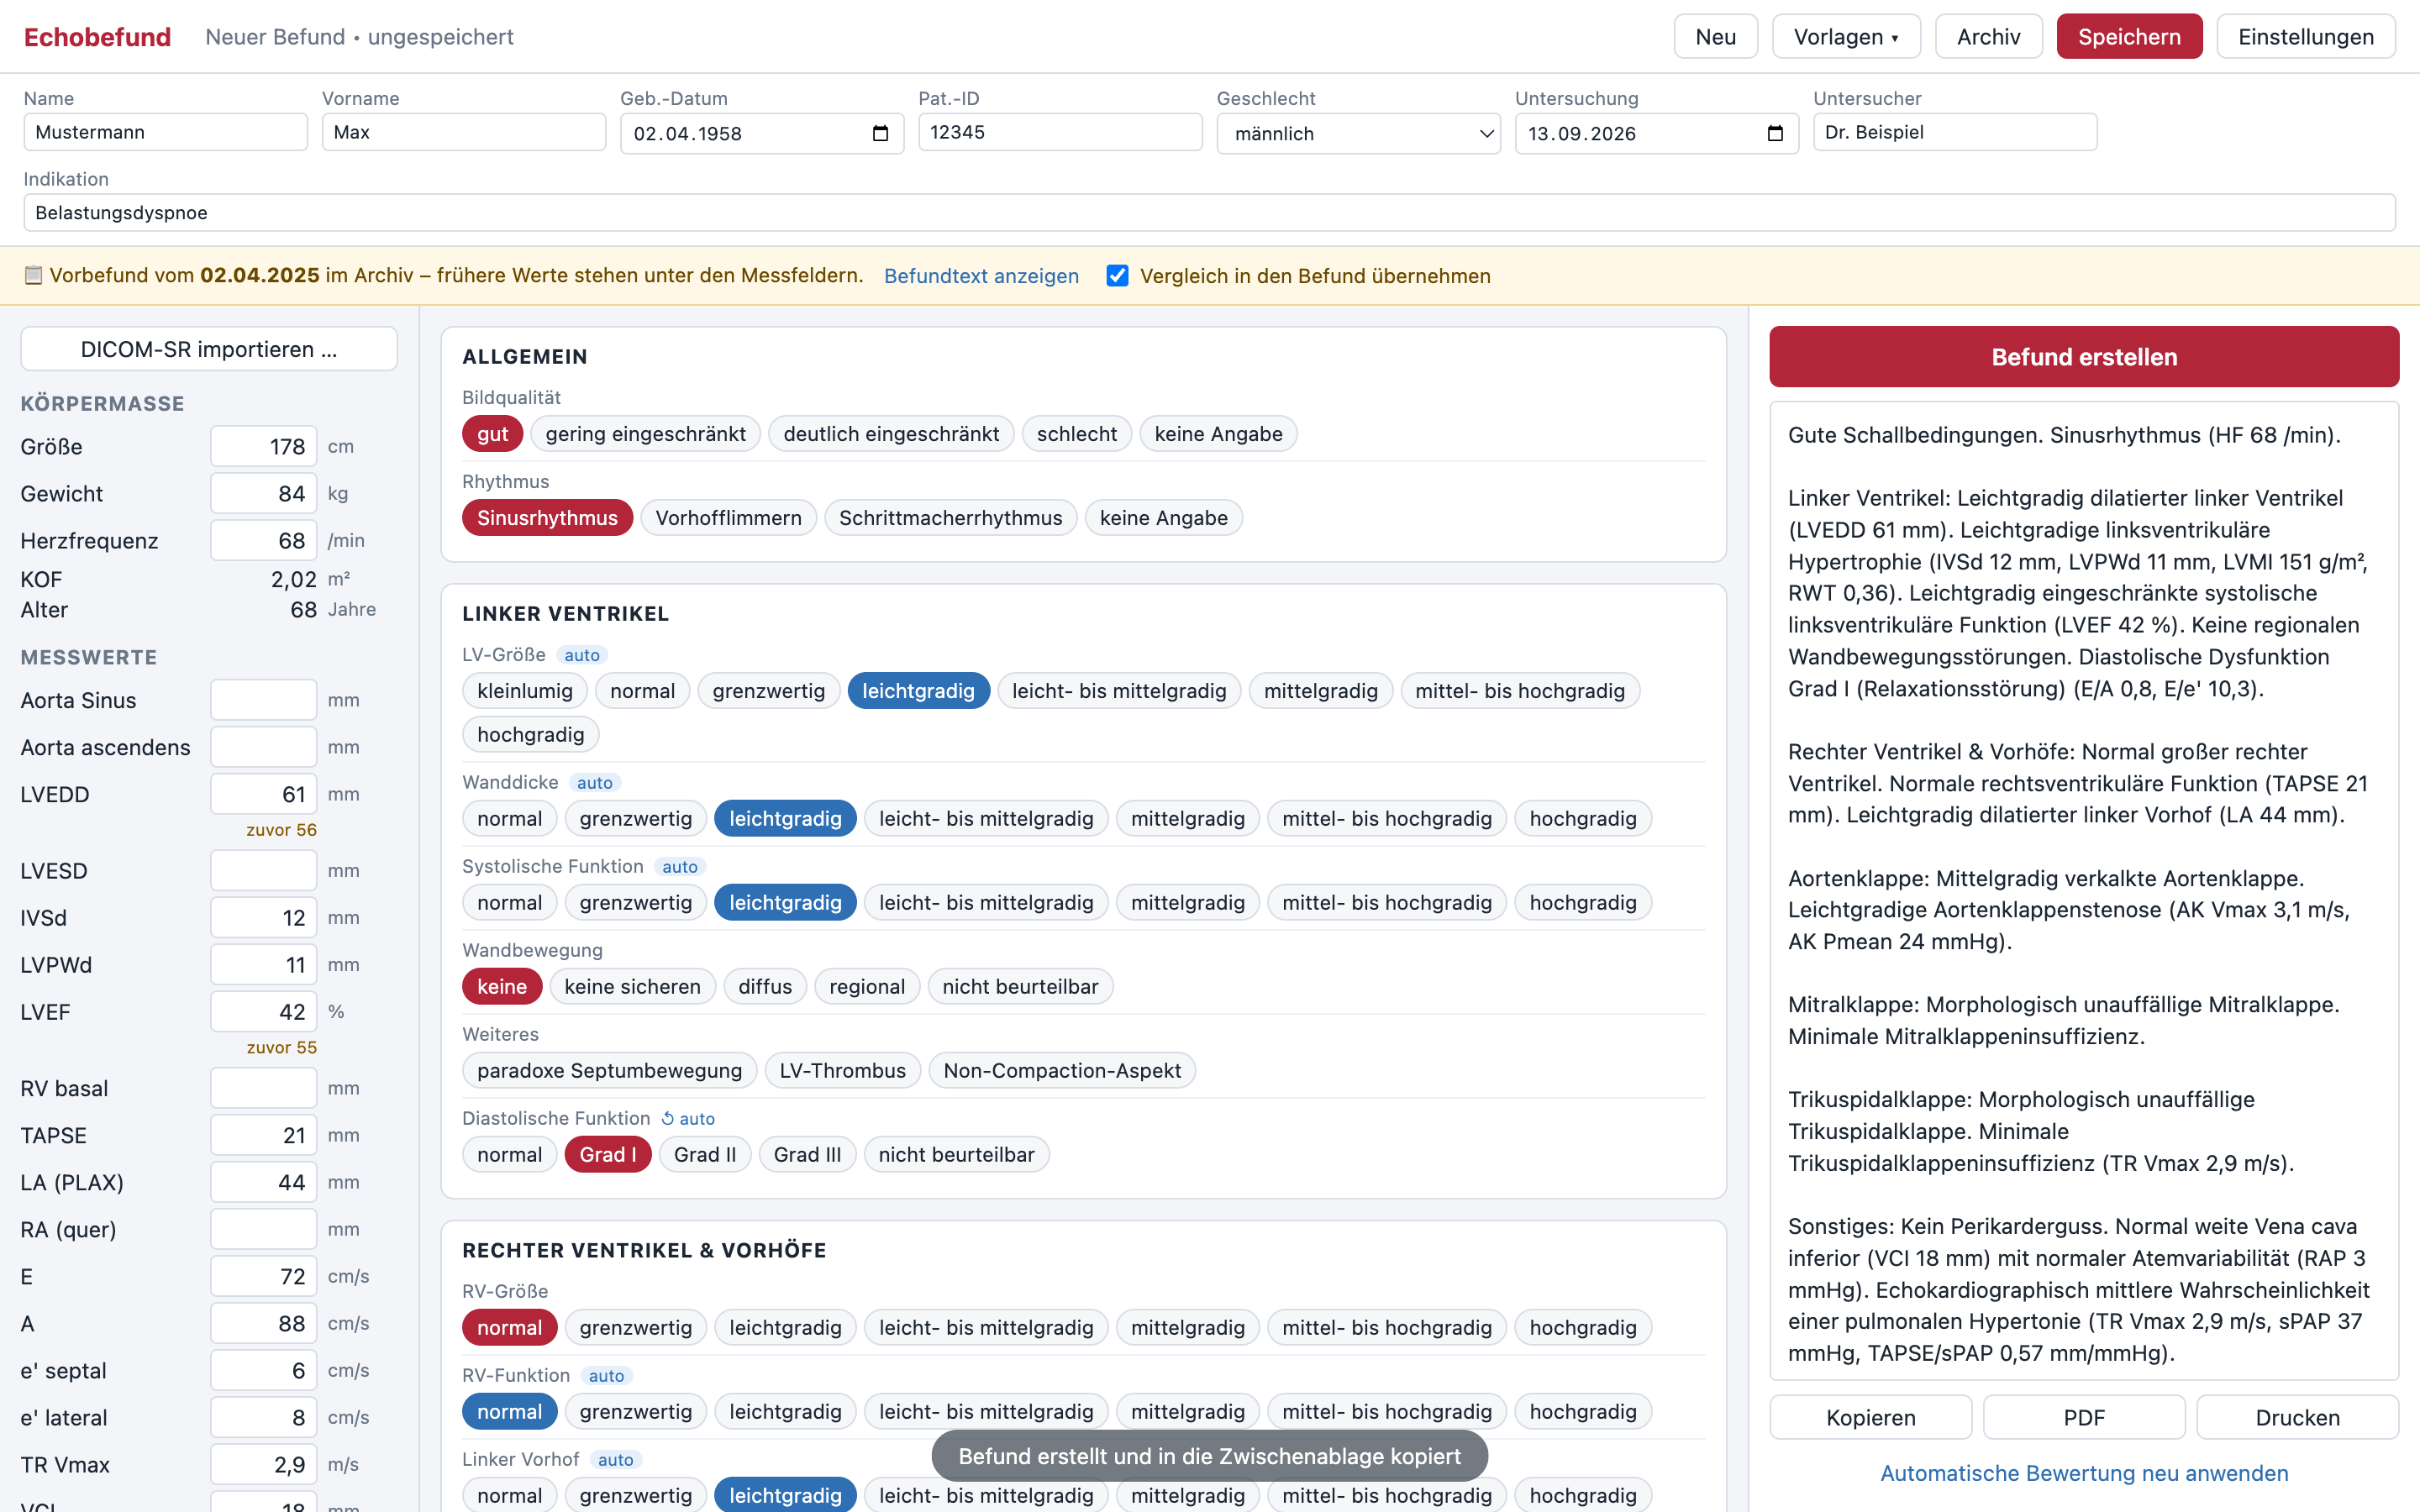
Task: Click the Echobefund app title
Action: tap(97, 37)
